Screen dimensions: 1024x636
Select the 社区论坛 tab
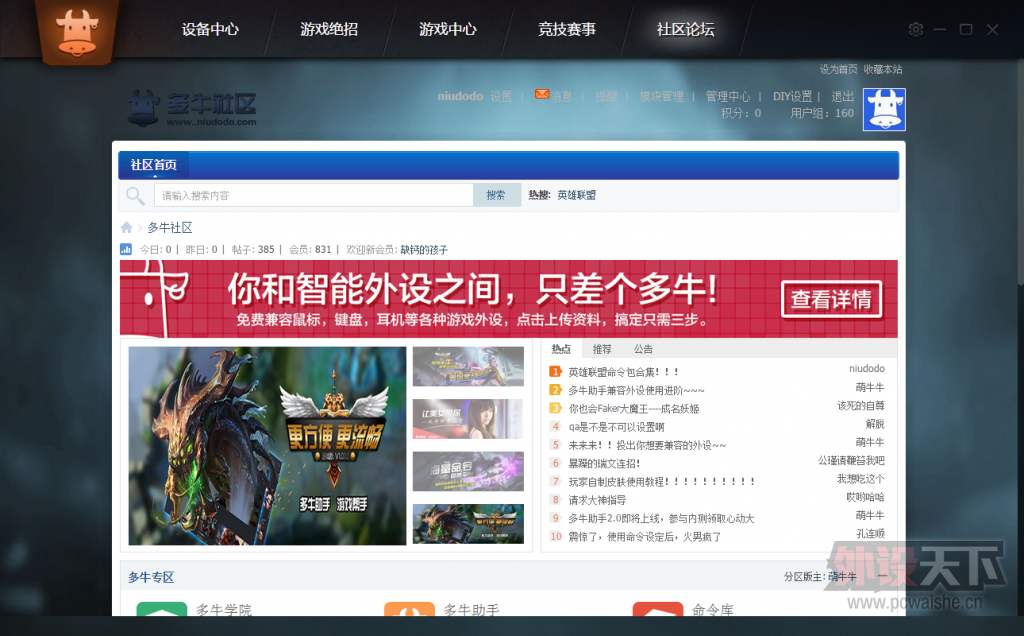point(686,29)
